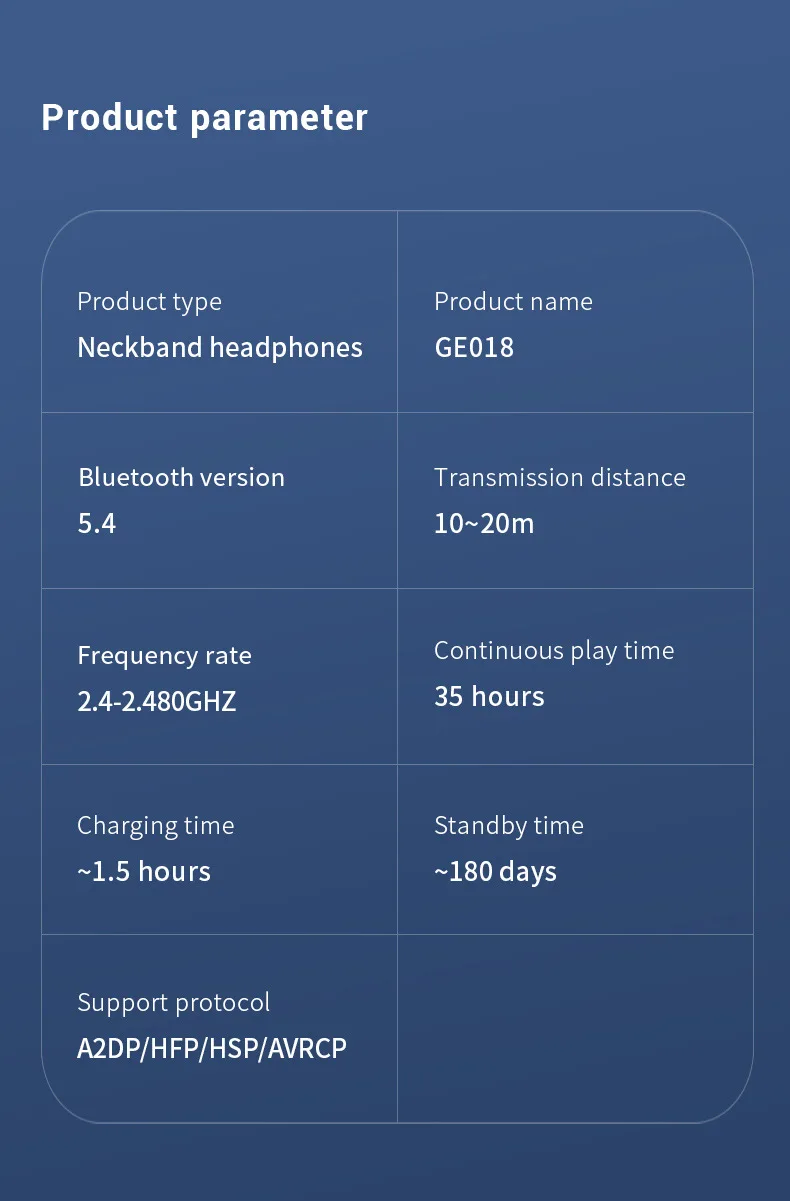Select the Continuous play time label
This screenshot has width=790, height=1201.
pyautogui.click(x=554, y=651)
